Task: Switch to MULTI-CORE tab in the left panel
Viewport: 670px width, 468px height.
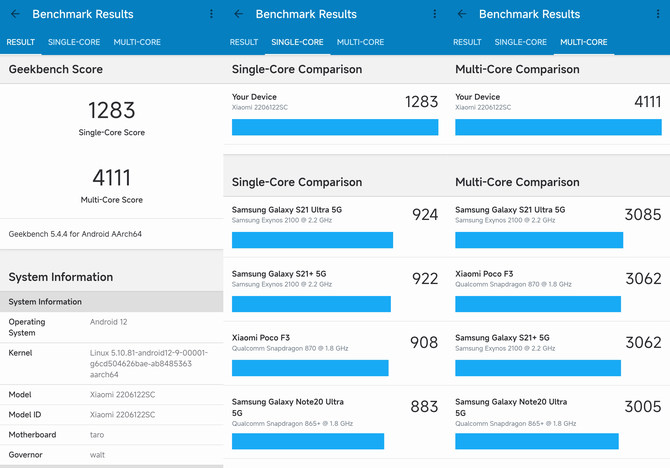Action: tap(137, 42)
